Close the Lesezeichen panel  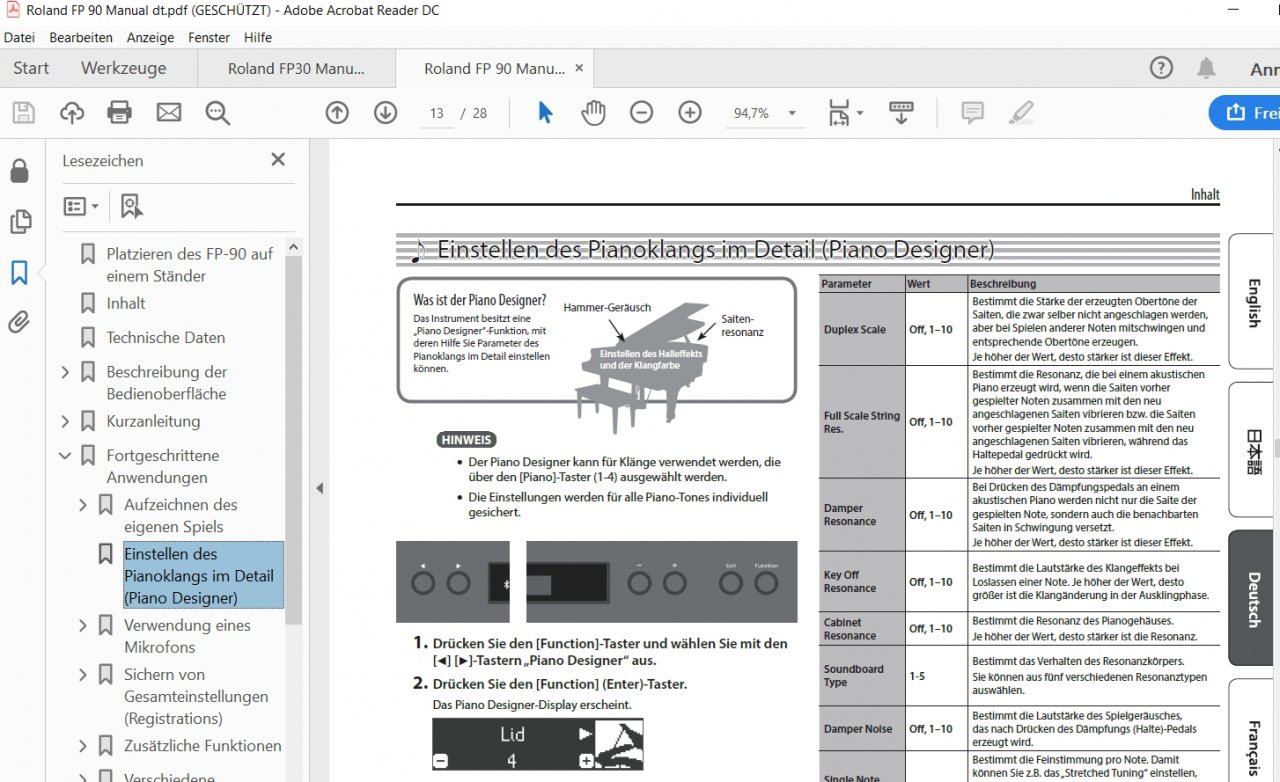(278, 159)
